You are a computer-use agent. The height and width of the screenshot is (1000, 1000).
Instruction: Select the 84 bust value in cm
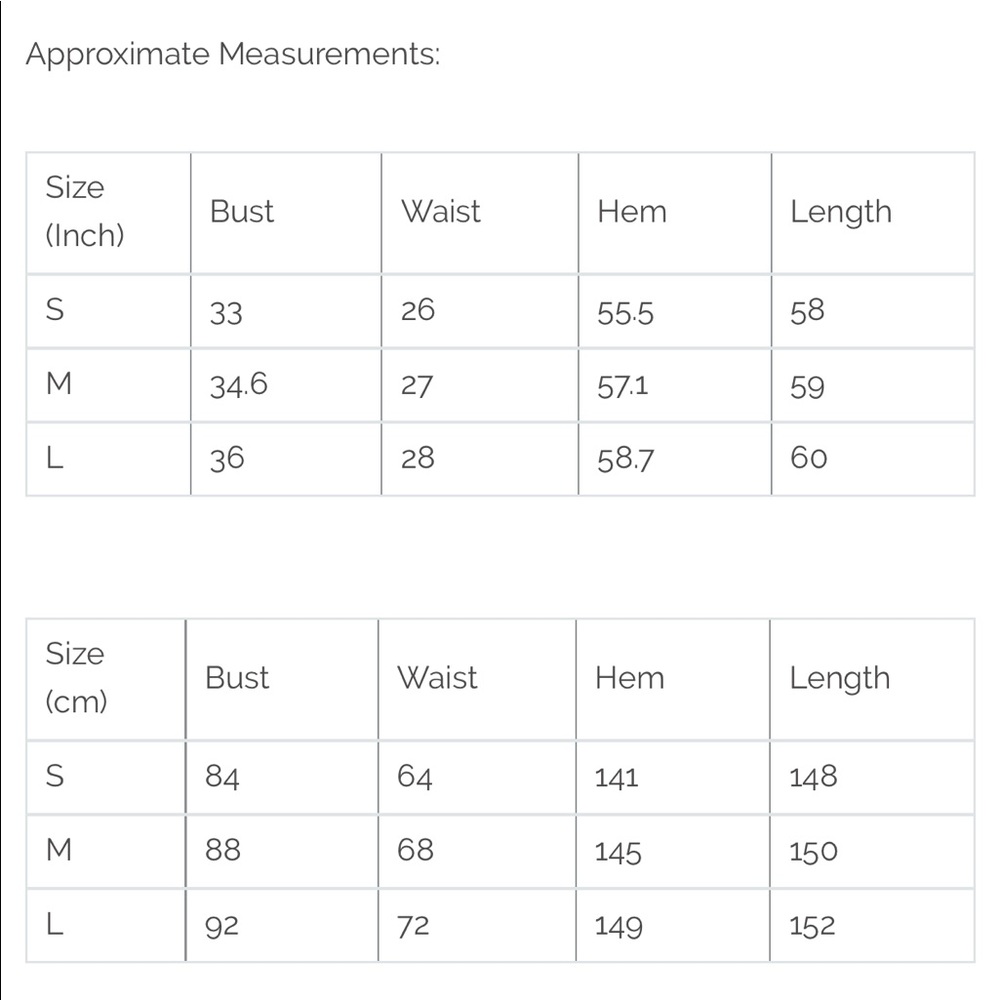click(222, 777)
